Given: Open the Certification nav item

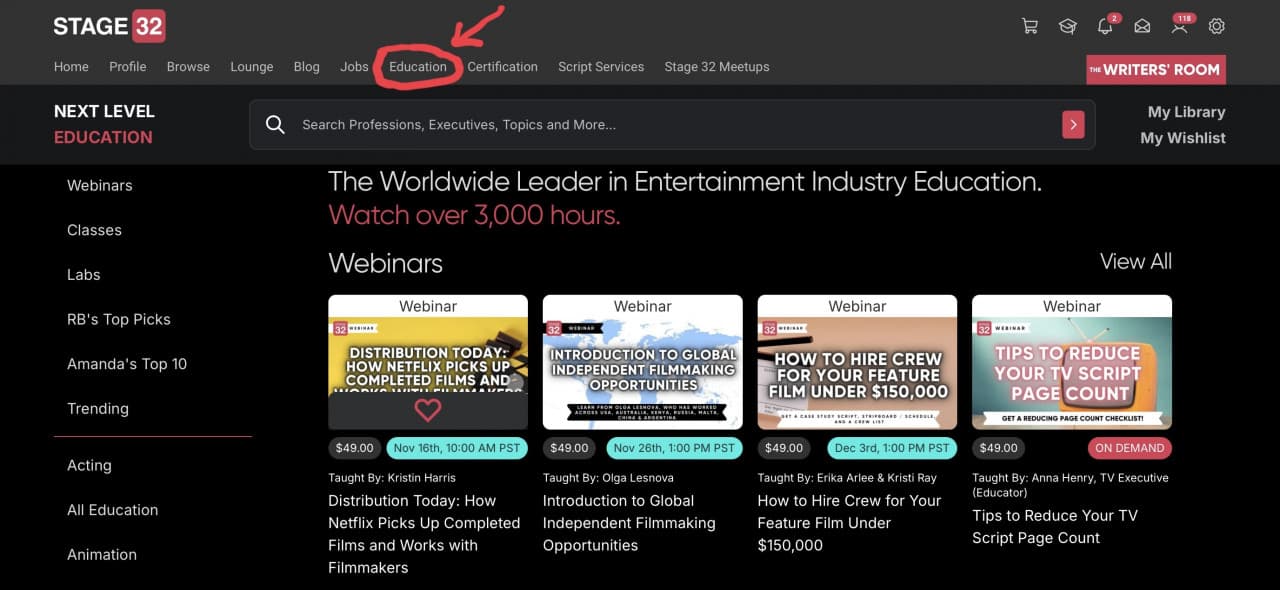Looking at the screenshot, I should click(503, 67).
